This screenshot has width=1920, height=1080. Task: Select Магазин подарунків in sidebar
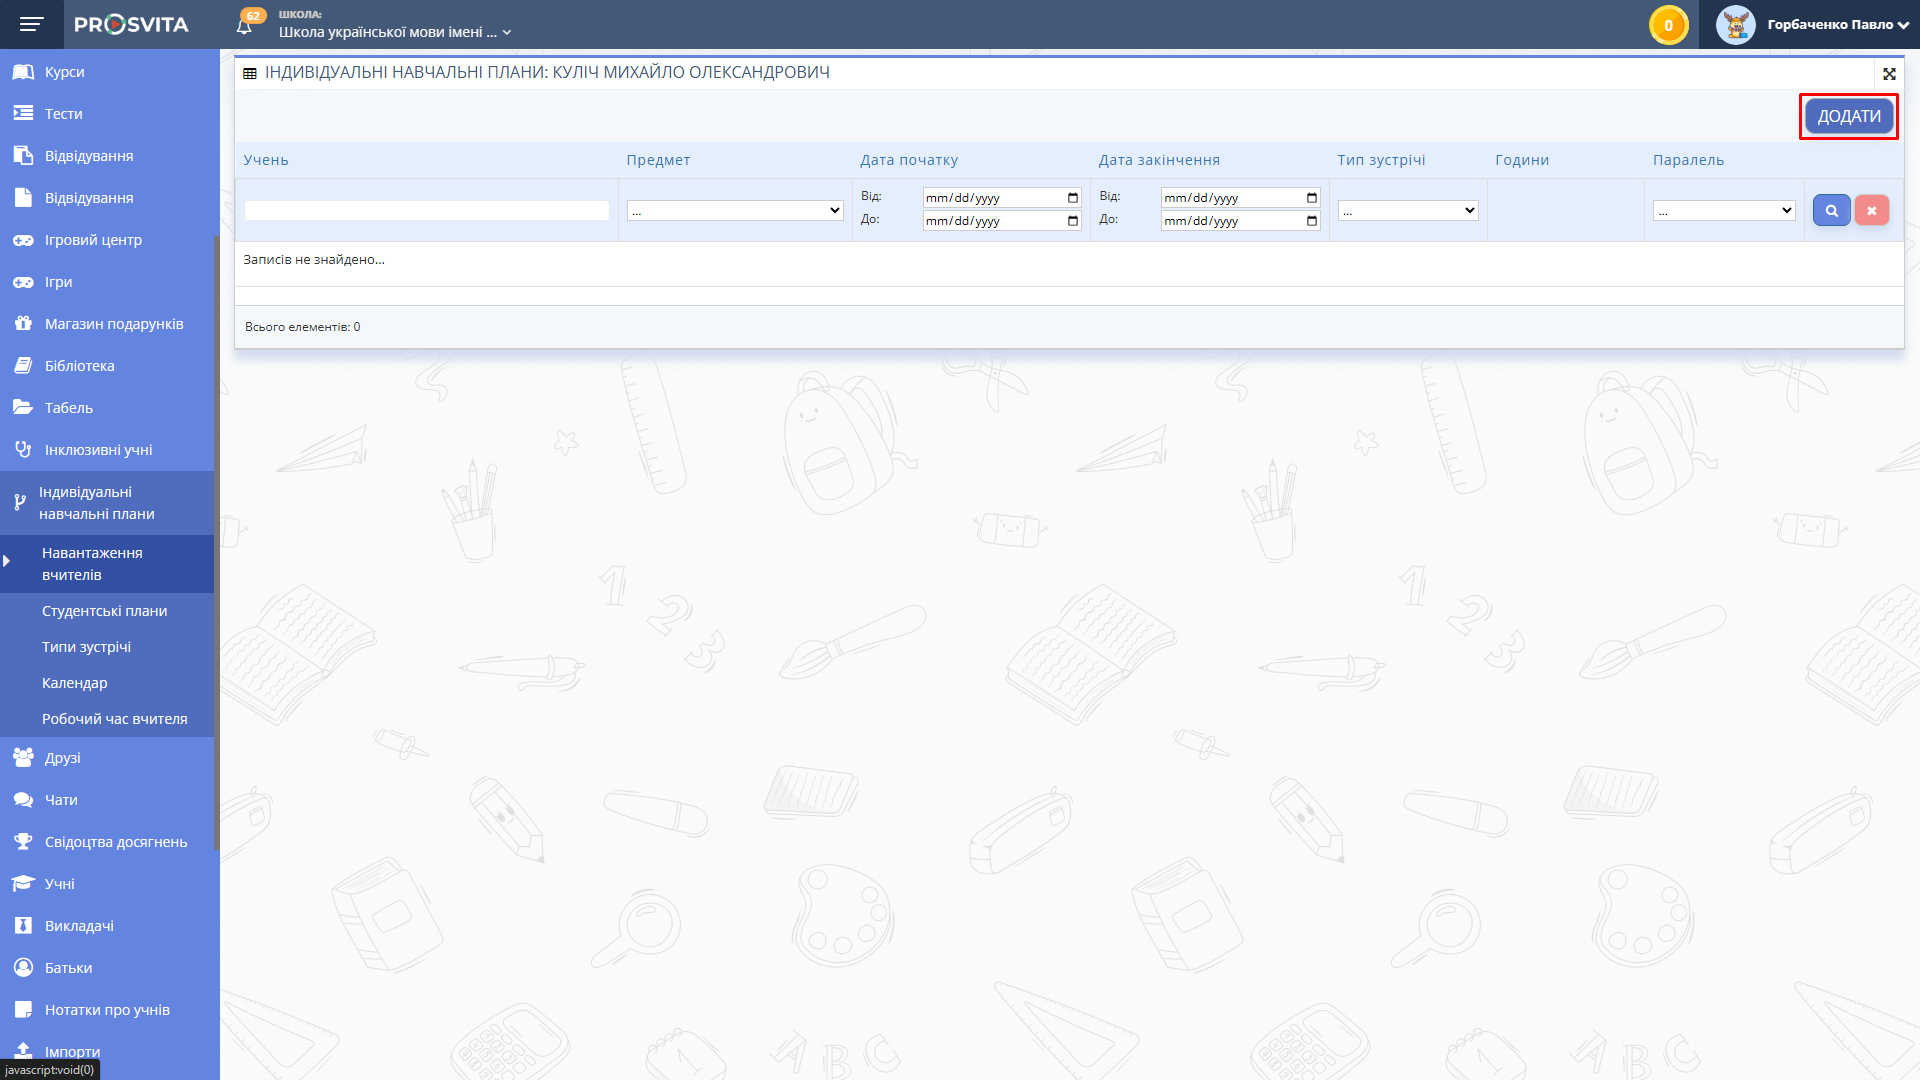coord(113,324)
